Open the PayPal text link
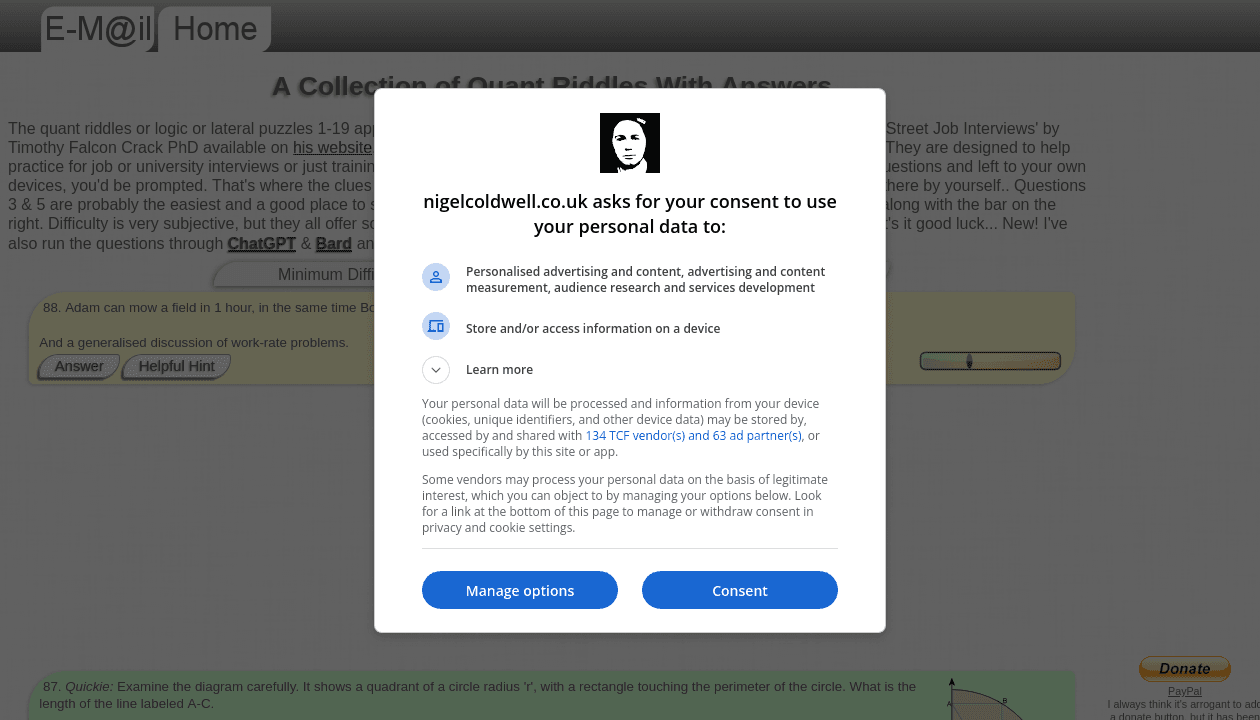Viewport: 1260px width, 720px height. click(1185, 691)
